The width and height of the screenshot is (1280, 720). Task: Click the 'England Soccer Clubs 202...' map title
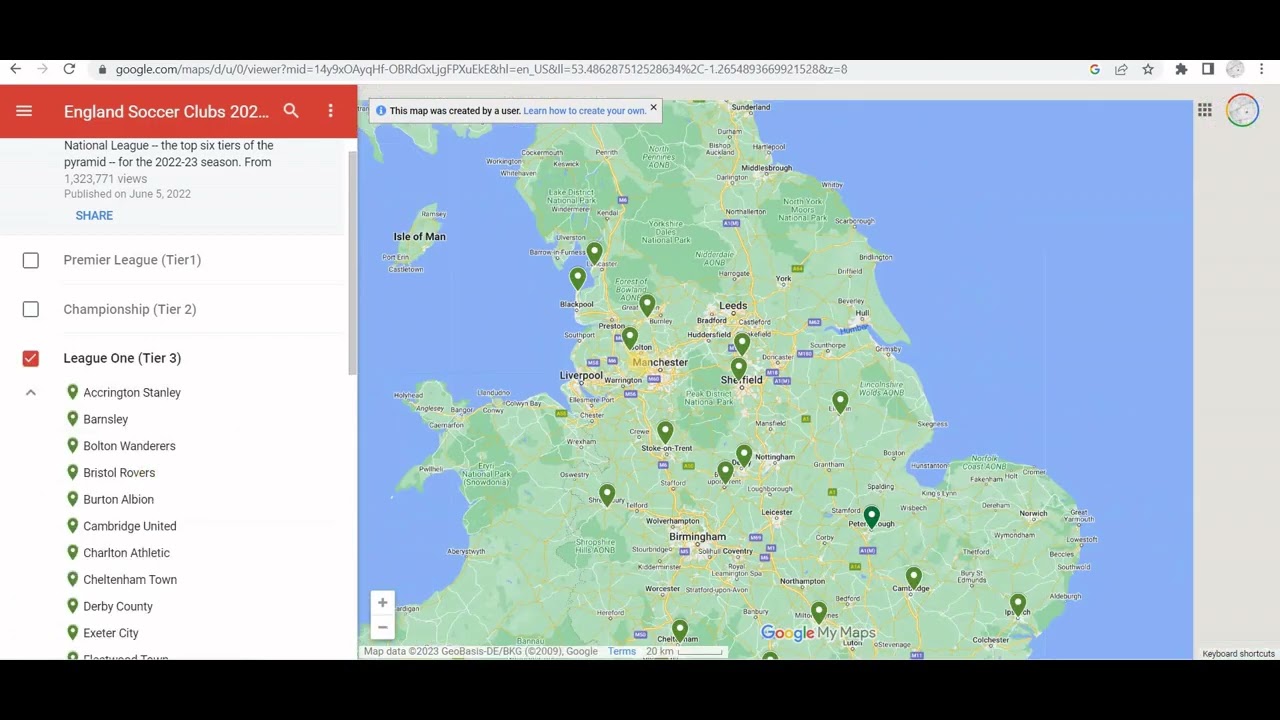166,112
